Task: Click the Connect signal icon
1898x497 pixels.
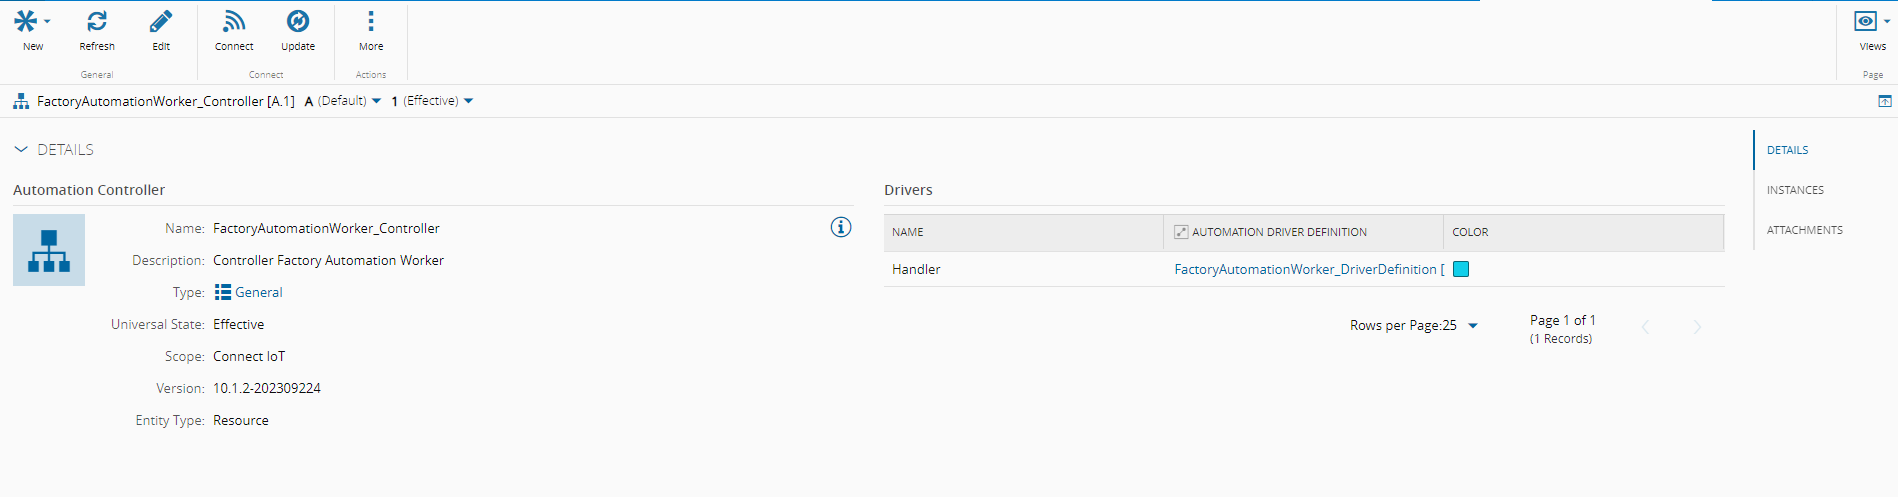Action: point(234,21)
